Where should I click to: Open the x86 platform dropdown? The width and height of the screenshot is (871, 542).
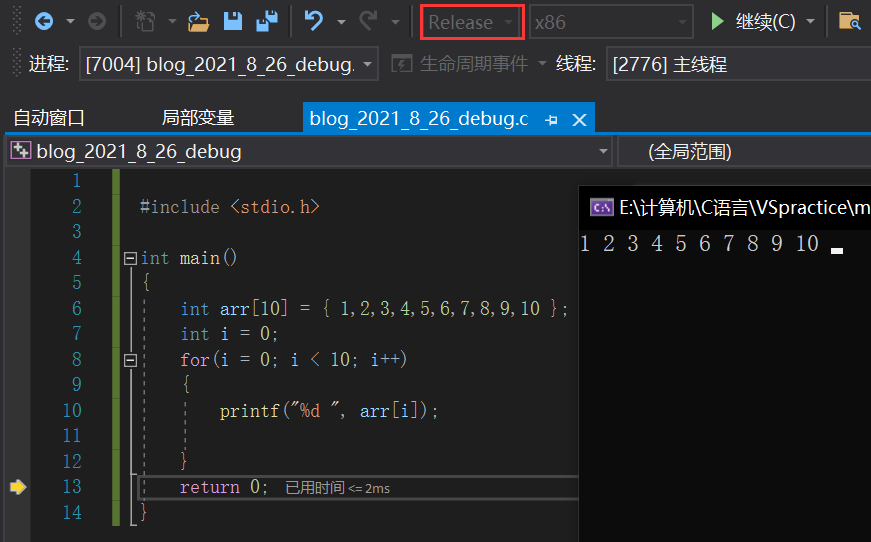pos(611,22)
